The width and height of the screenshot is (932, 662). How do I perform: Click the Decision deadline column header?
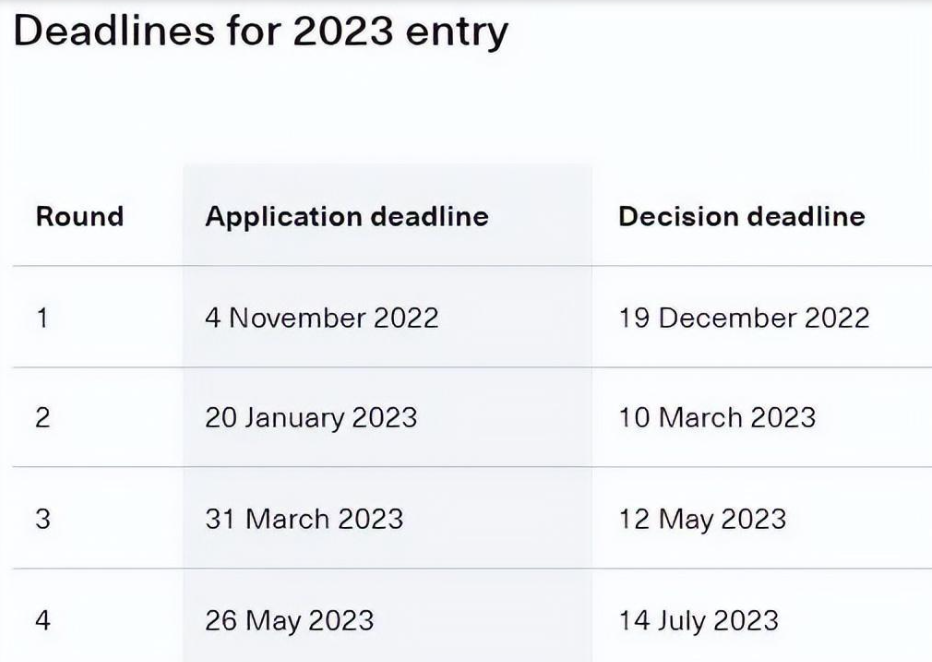pyautogui.click(x=741, y=216)
